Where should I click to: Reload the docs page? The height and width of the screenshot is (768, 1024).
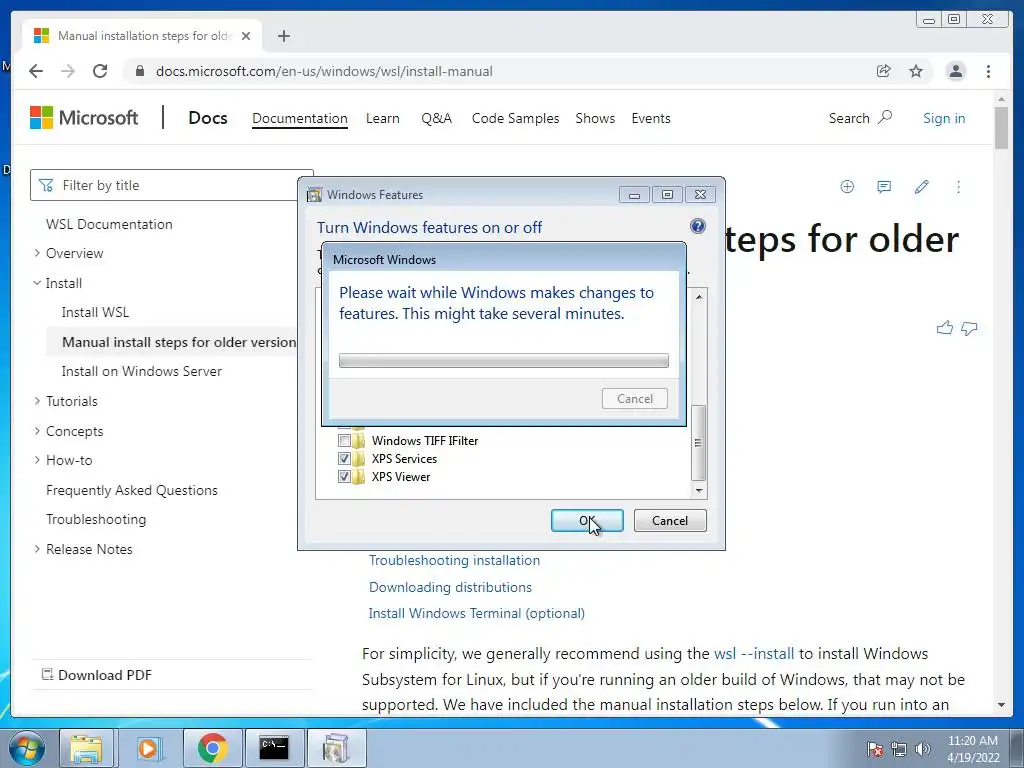100,71
